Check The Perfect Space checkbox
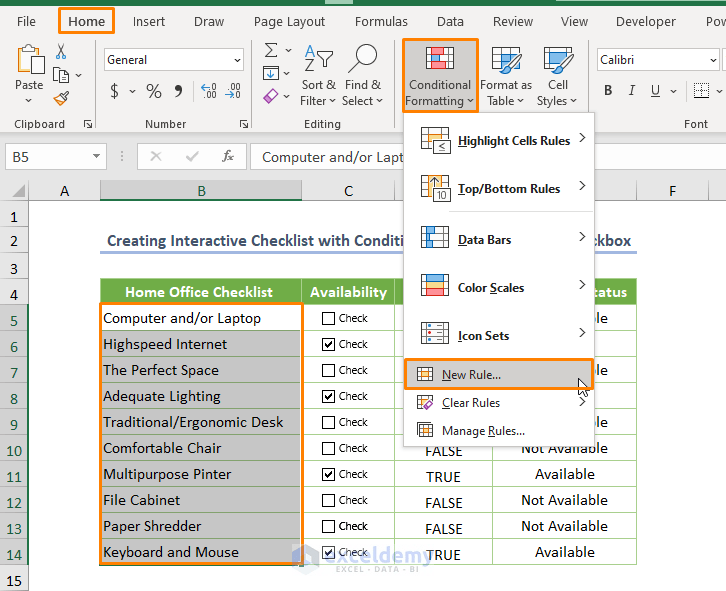Viewport: 726px width, 591px height. click(328, 370)
